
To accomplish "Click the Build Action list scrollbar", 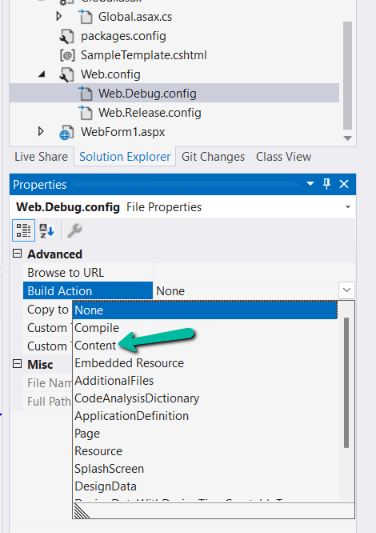I will point(346,383).
